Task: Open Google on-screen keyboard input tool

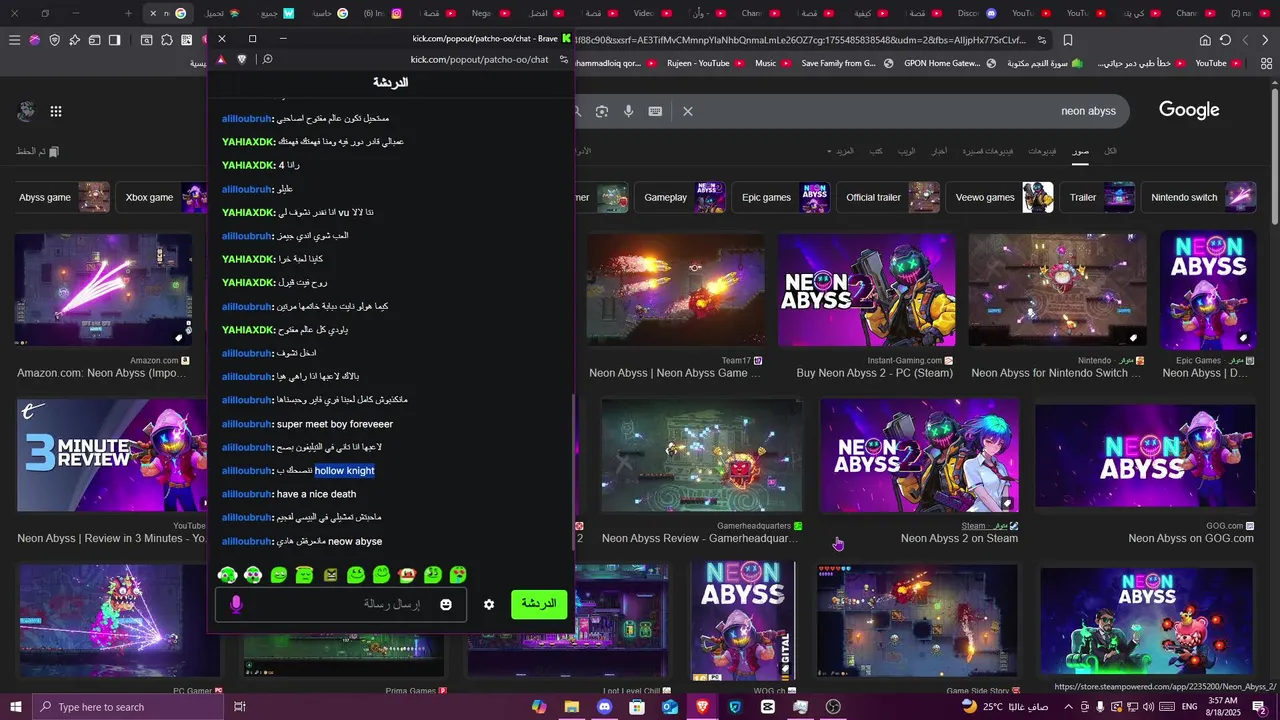Action: click(x=655, y=111)
